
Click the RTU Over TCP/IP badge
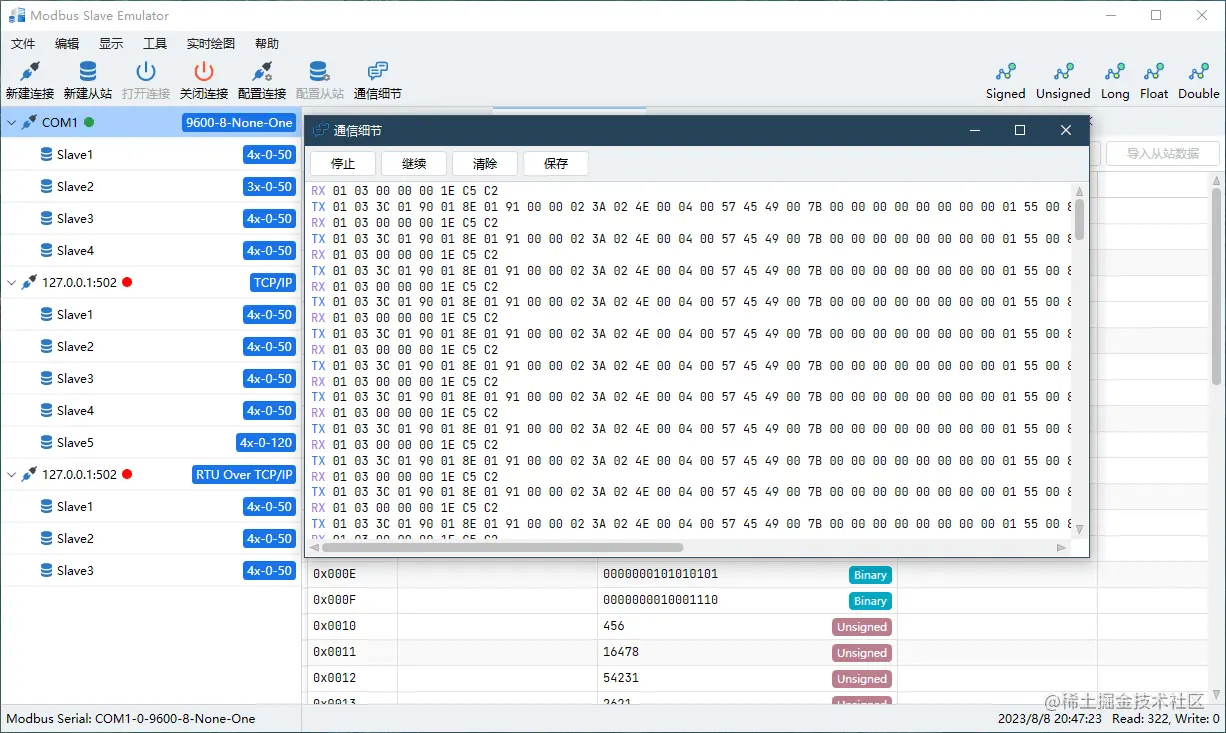(244, 474)
